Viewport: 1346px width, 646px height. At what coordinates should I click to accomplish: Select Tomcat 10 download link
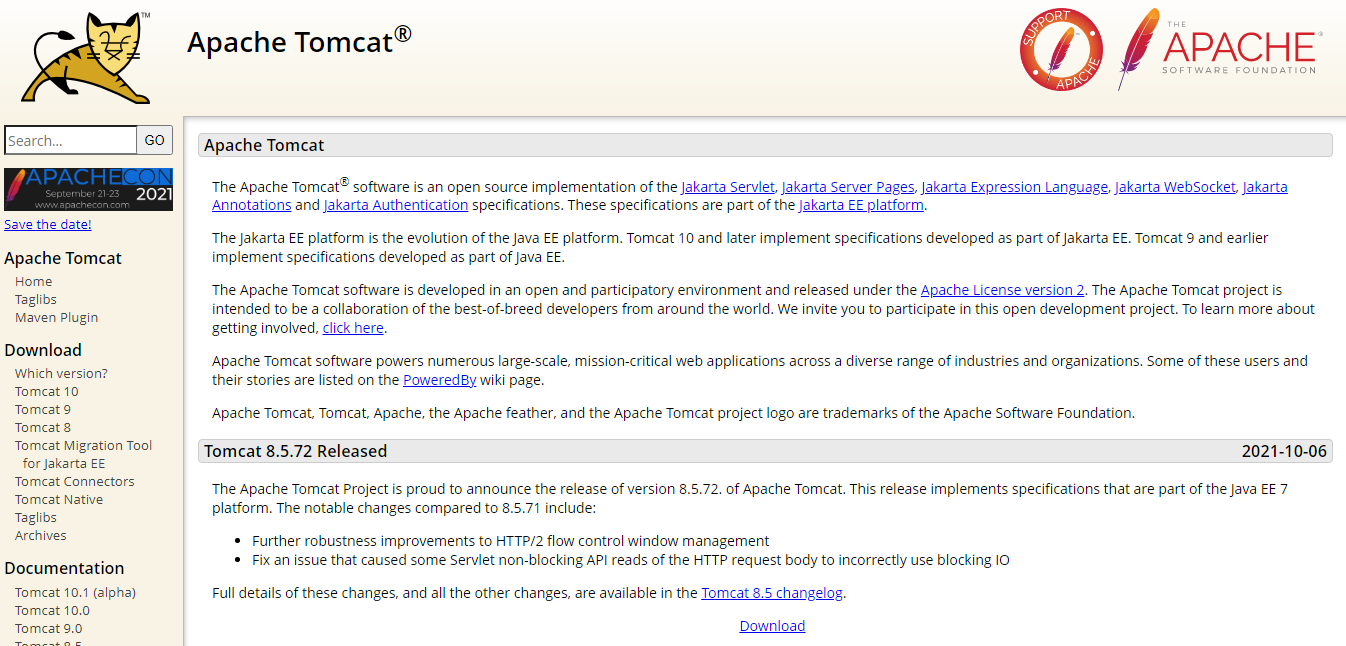pos(46,391)
